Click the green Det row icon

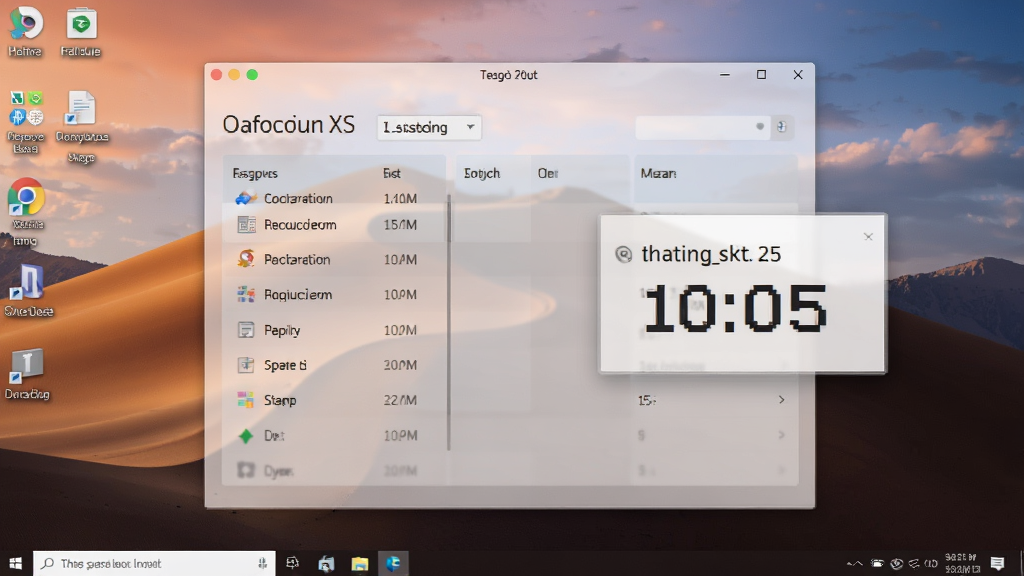(x=246, y=436)
